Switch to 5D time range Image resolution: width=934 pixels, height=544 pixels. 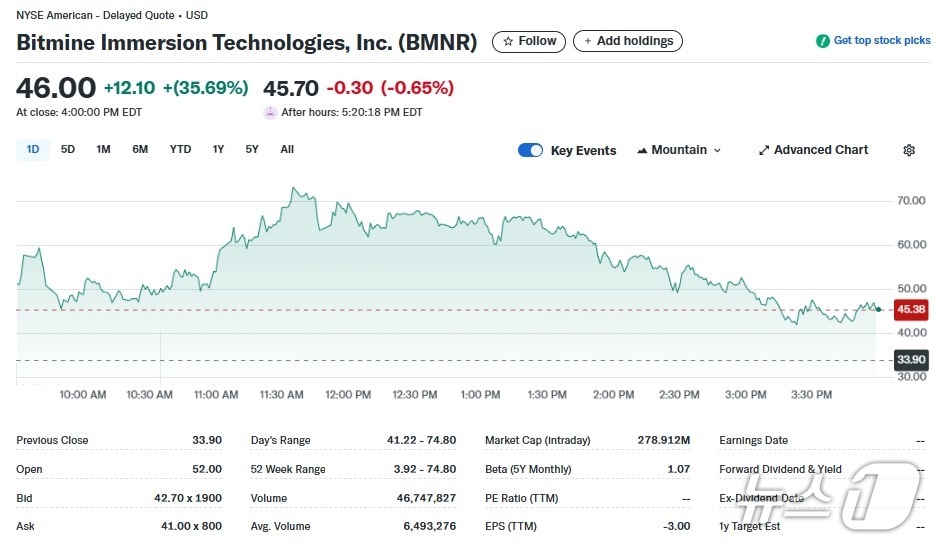(x=68, y=150)
